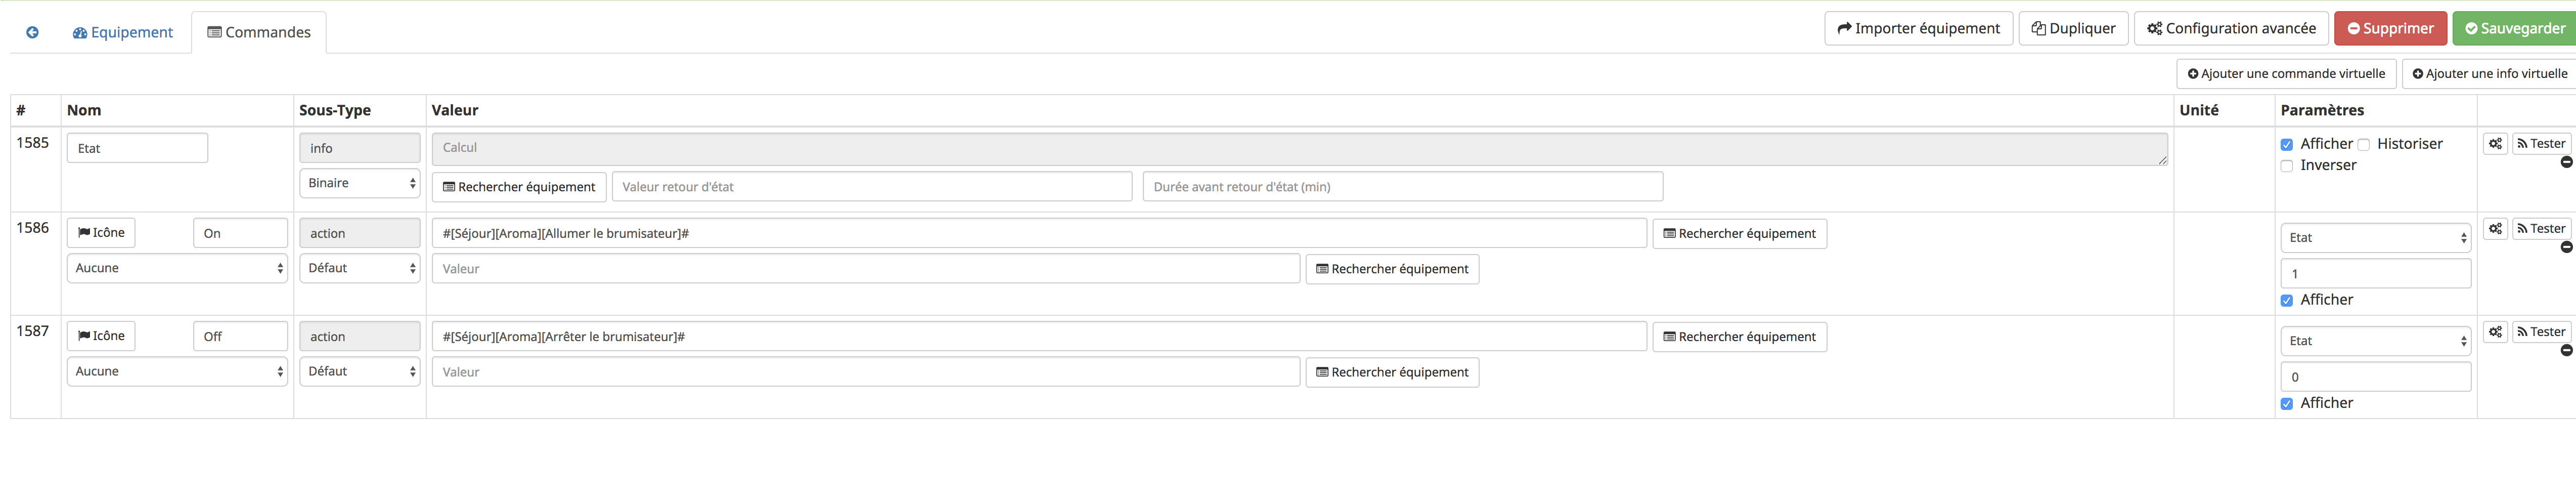Screen dimensions: 2576x498
Task: Open gear settings for the Etat command row
Action: 2495,143
